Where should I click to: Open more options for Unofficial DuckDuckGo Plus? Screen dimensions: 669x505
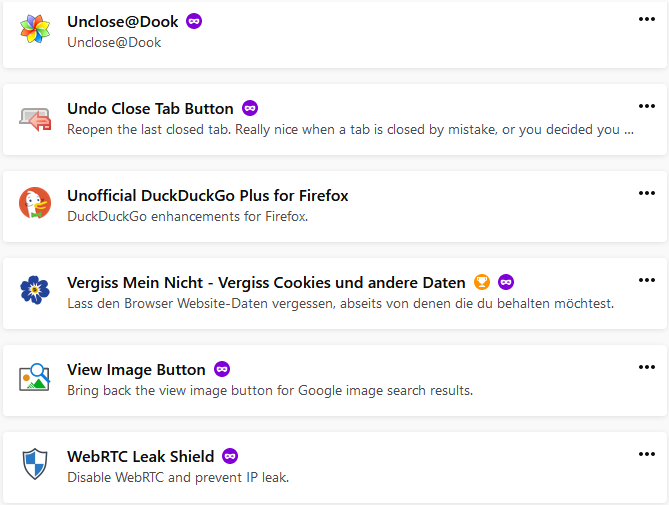coord(646,192)
